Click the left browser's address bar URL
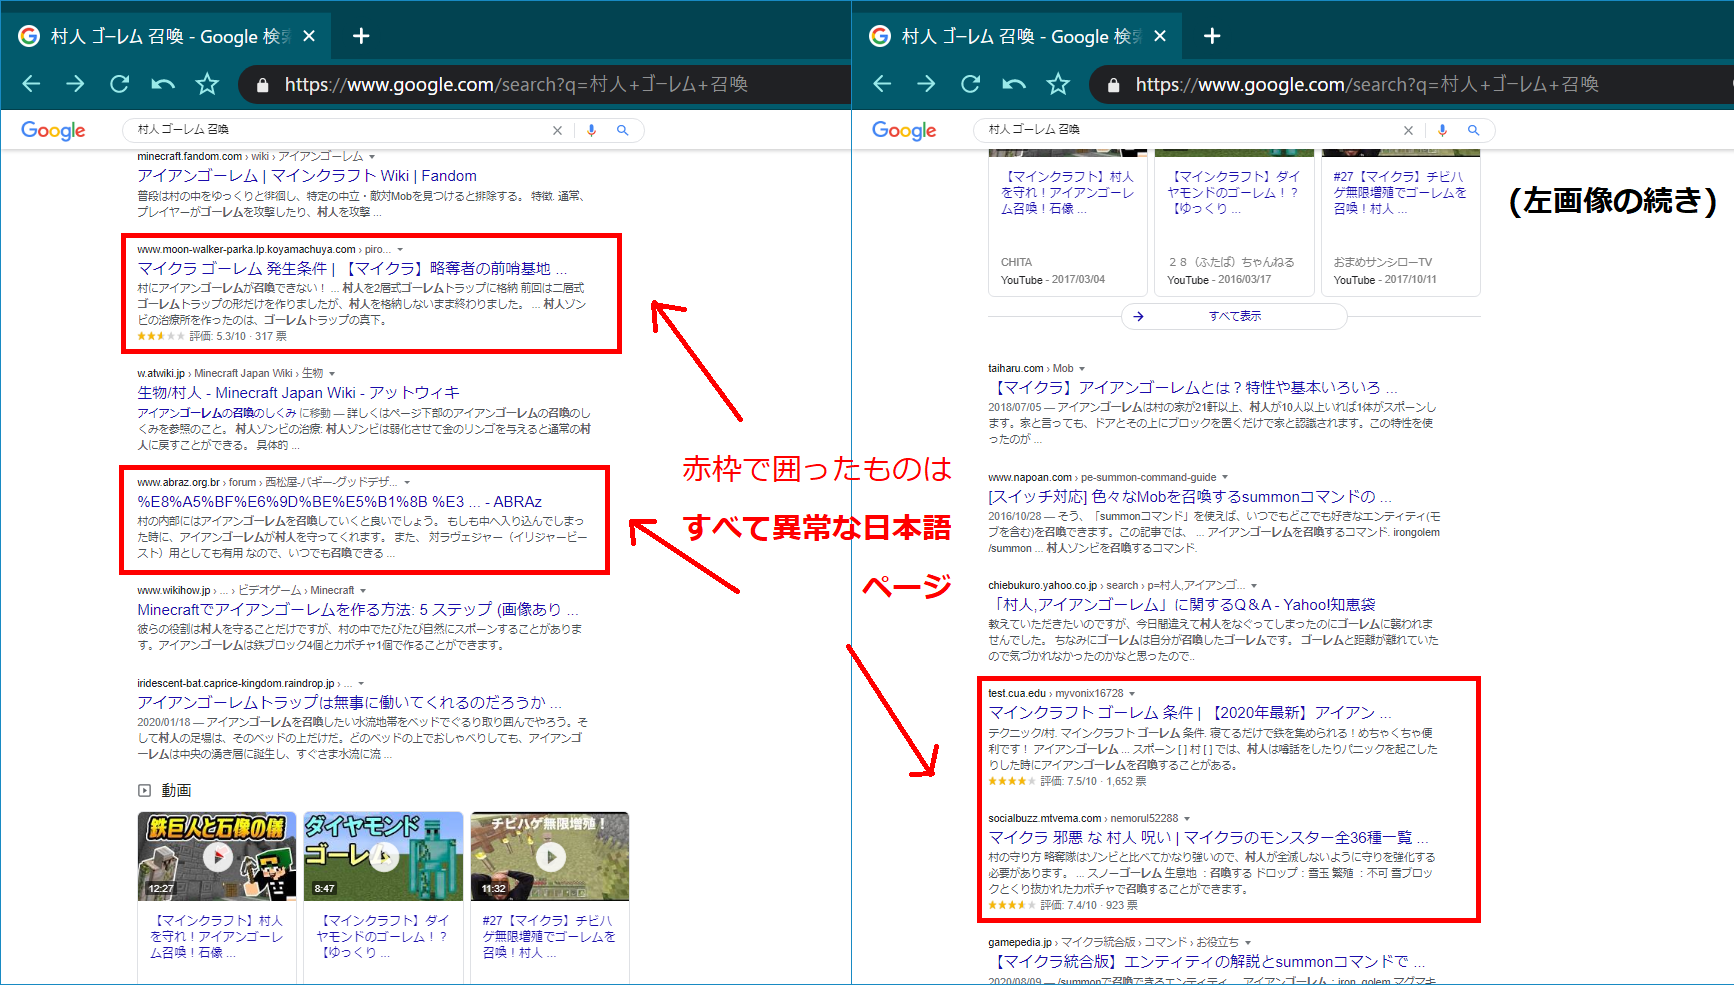Viewport: 1734px width, 985px height. 516,85
